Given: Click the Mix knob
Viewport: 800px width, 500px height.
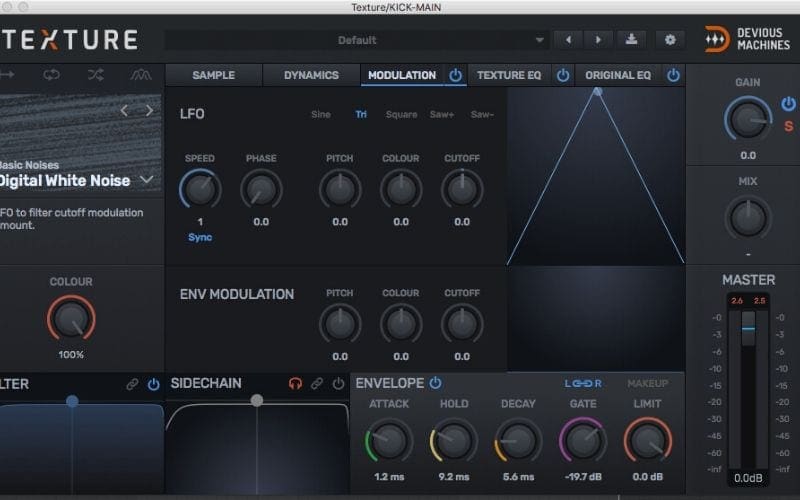Looking at the screenshot, I should pyautogui.click(x=748, y=218).
